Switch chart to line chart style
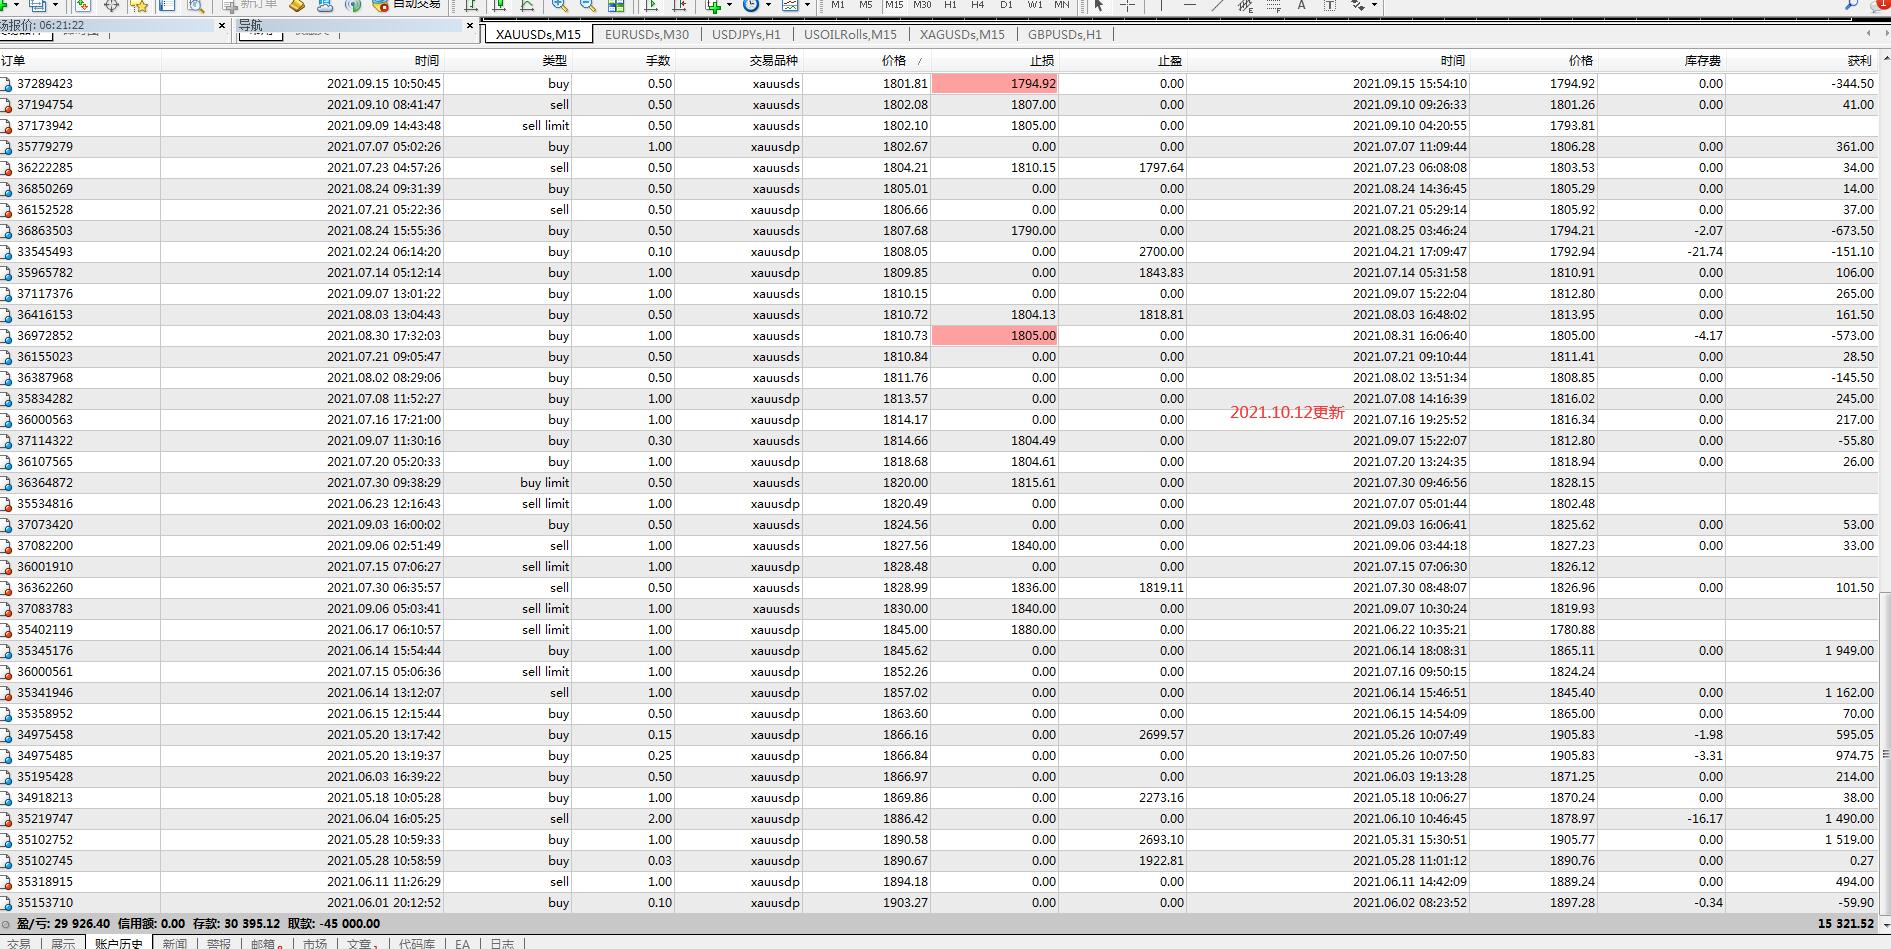 tap(527, 5)
